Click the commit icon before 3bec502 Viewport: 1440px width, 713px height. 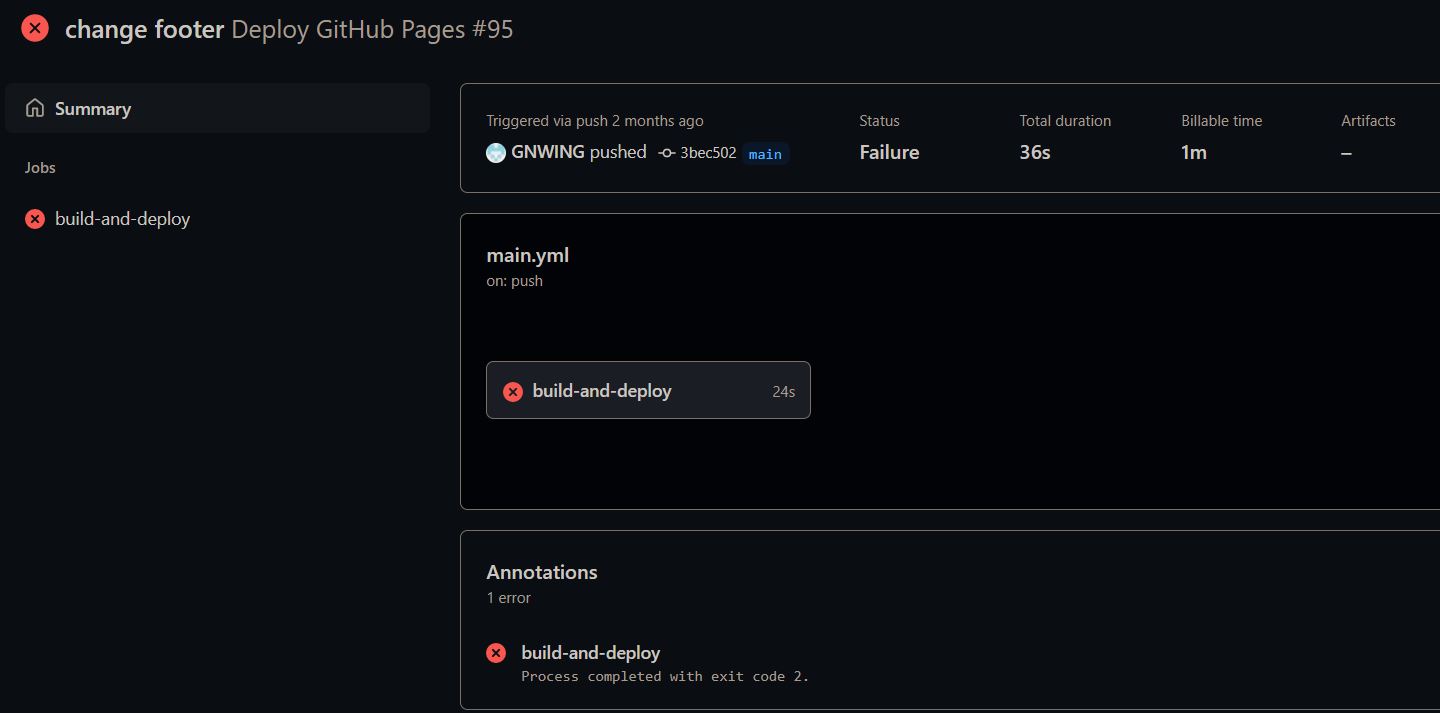(667, 153)
